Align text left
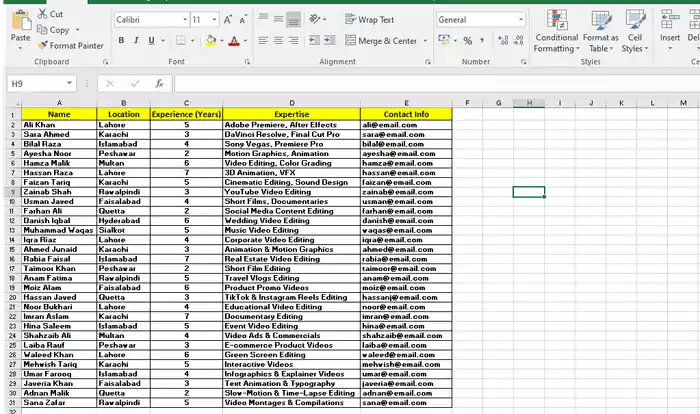The height and width of the screenshot is (414, 700). point(263,41)
